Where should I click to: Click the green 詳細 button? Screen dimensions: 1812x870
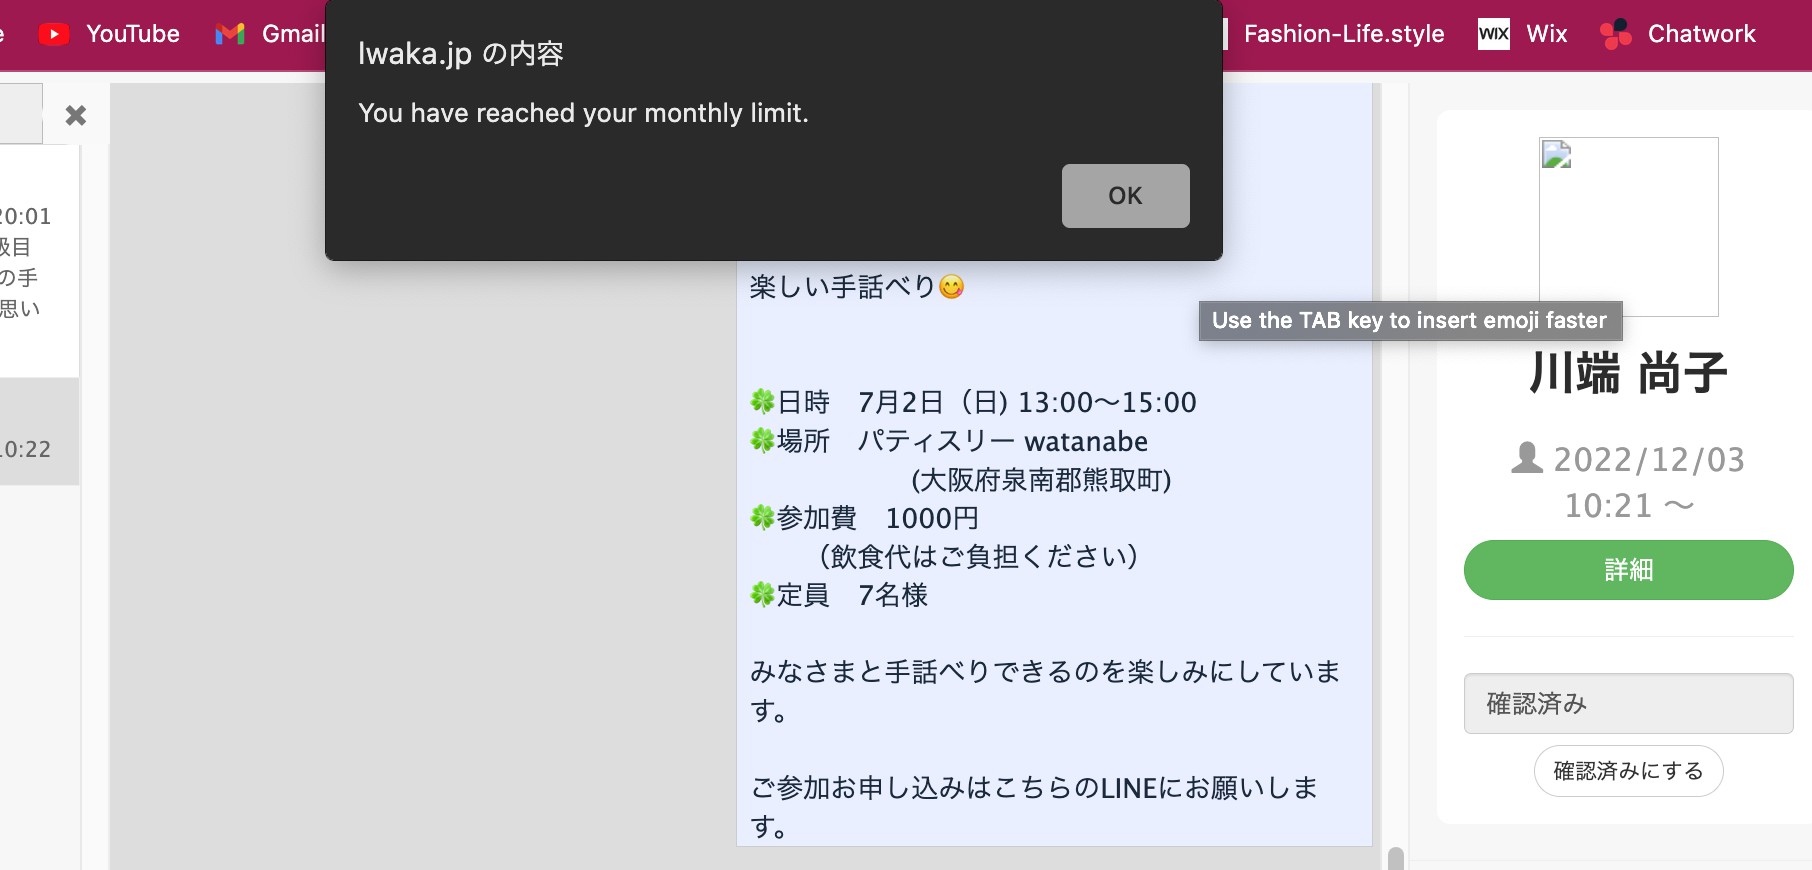1628,570
